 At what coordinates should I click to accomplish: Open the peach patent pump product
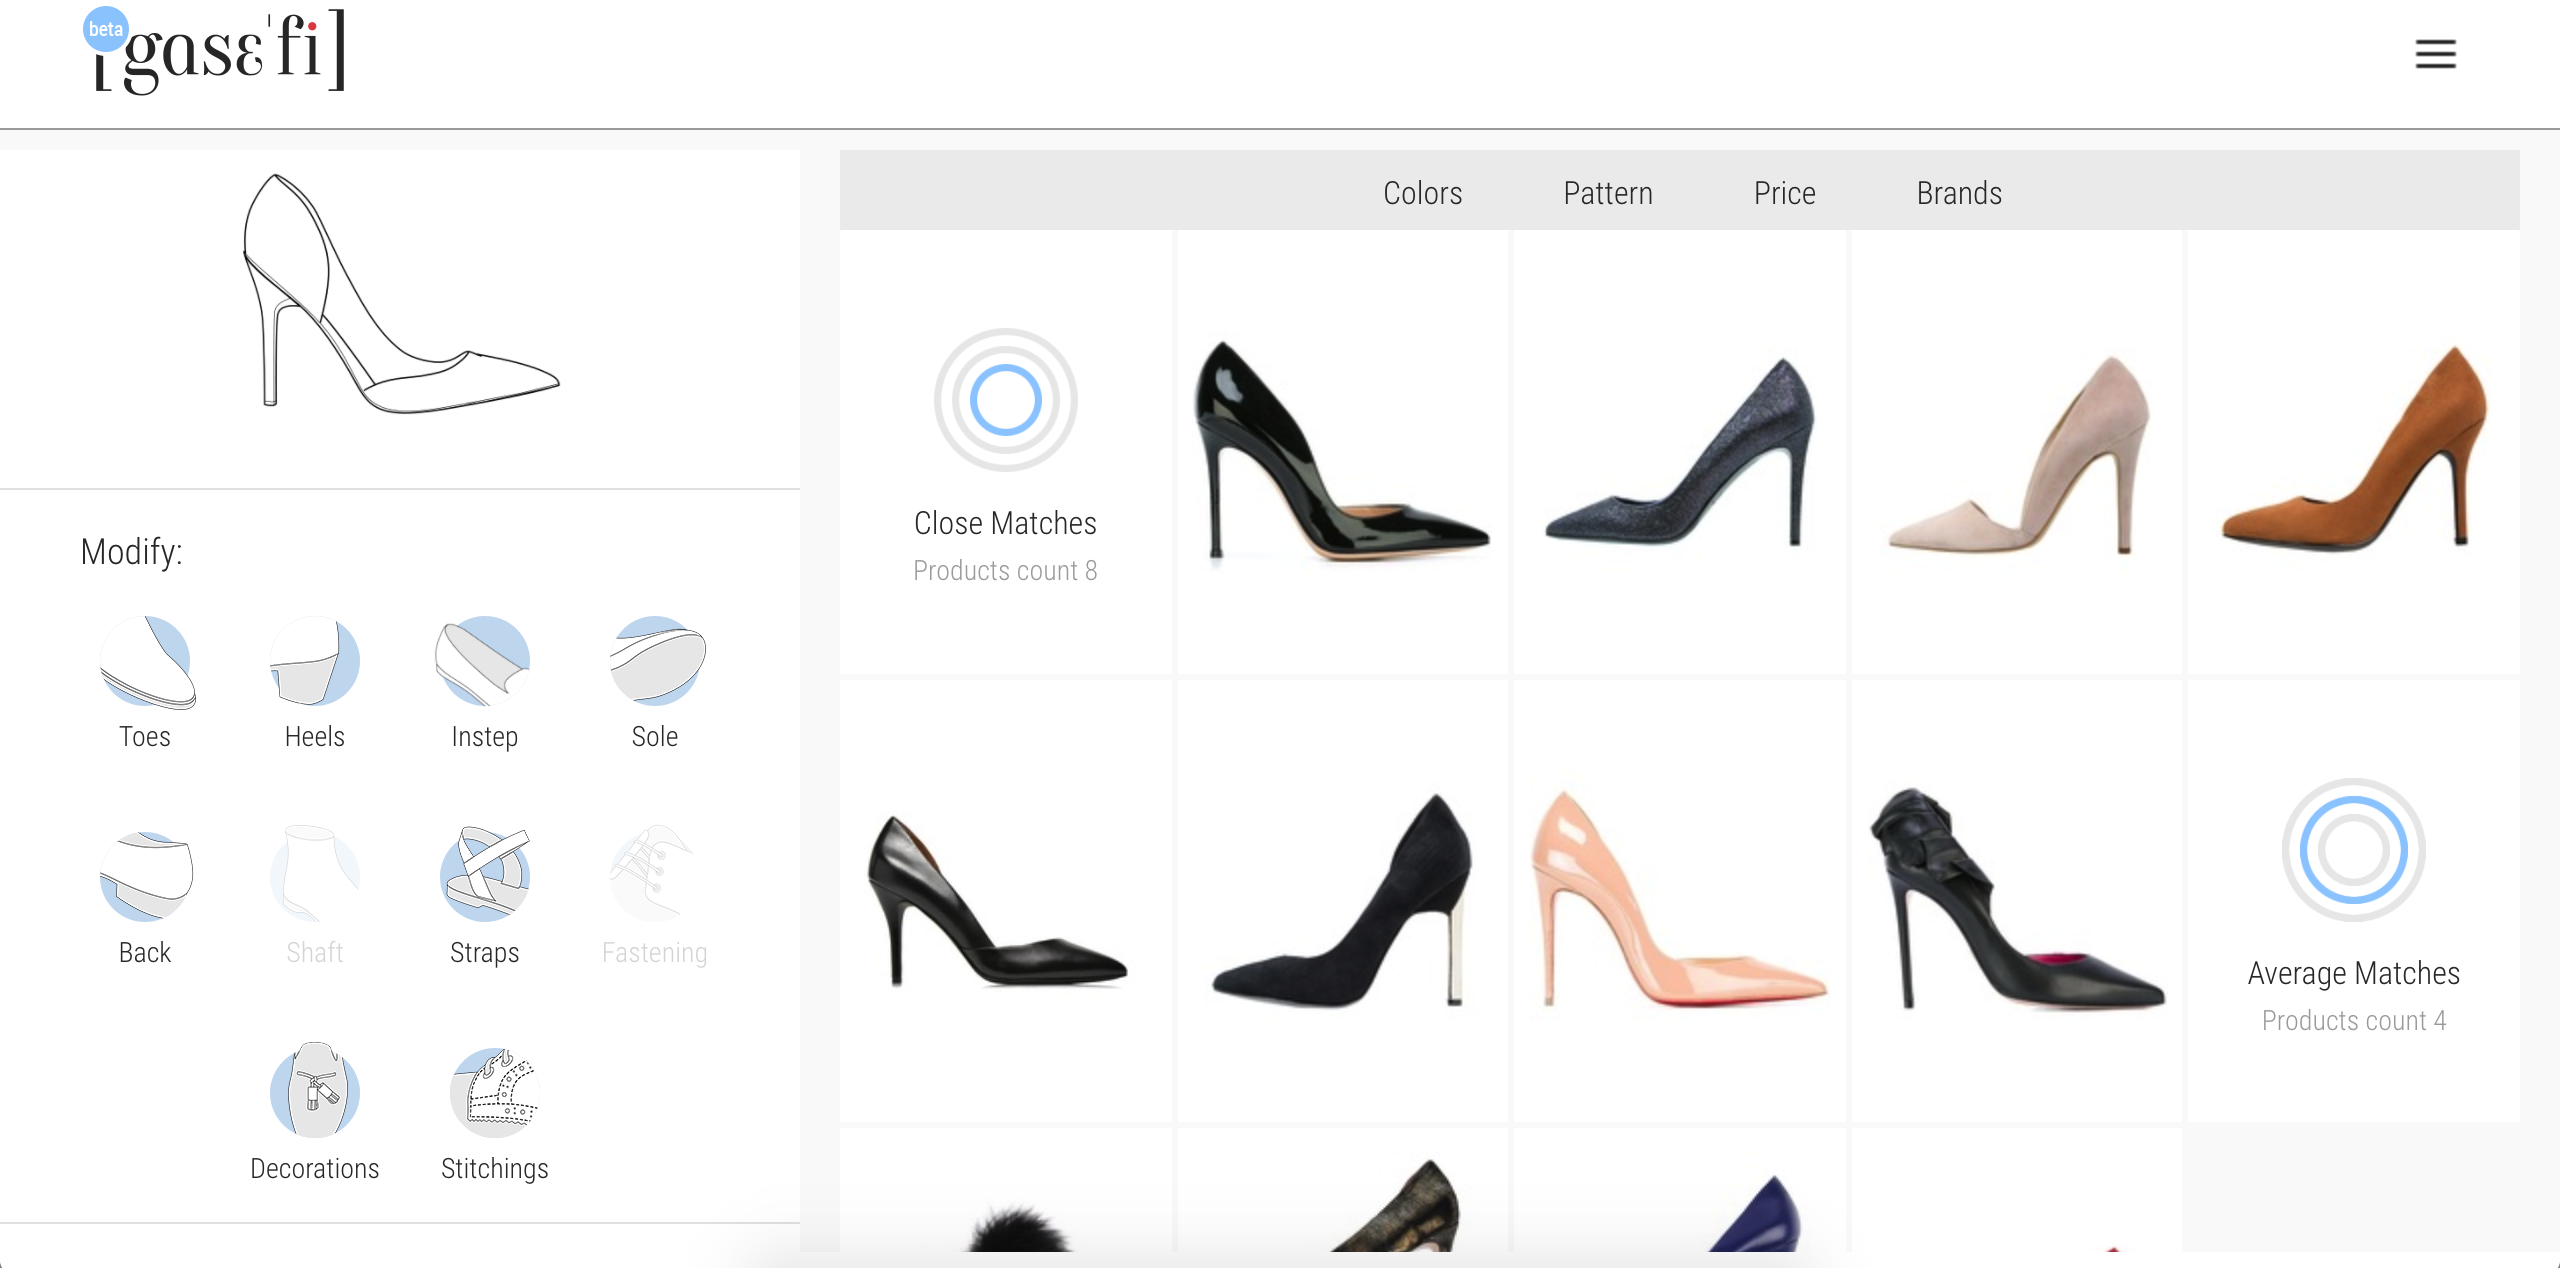pyautogui.click(x=1679, y=900)
